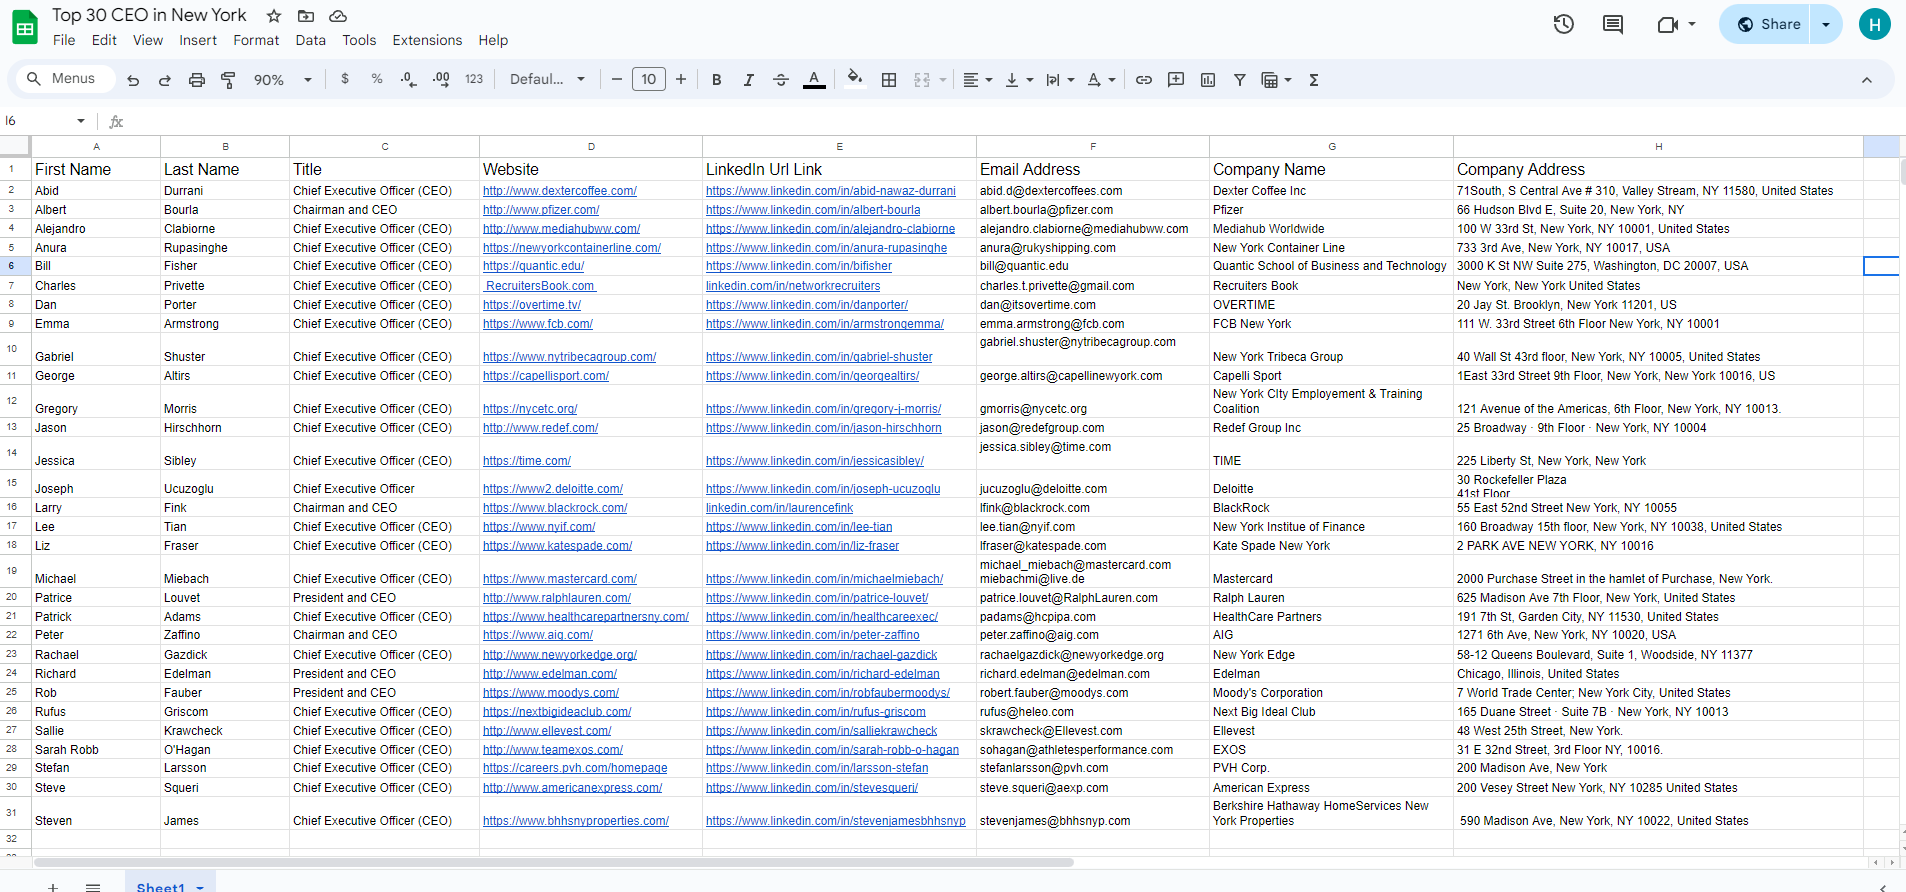Open version history
Screen dimensions: 1906x892
[1564, 24]
